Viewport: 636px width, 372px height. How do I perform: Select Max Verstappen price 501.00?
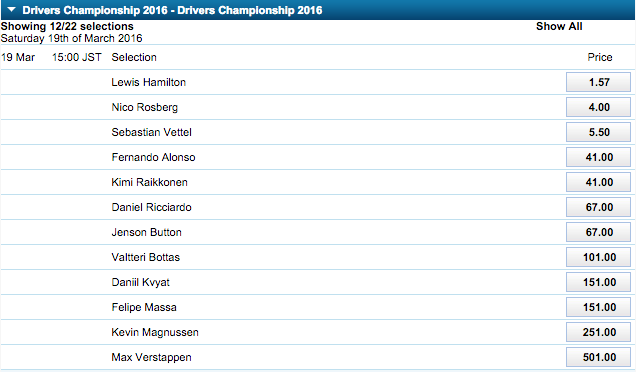[x=598, y=357]
